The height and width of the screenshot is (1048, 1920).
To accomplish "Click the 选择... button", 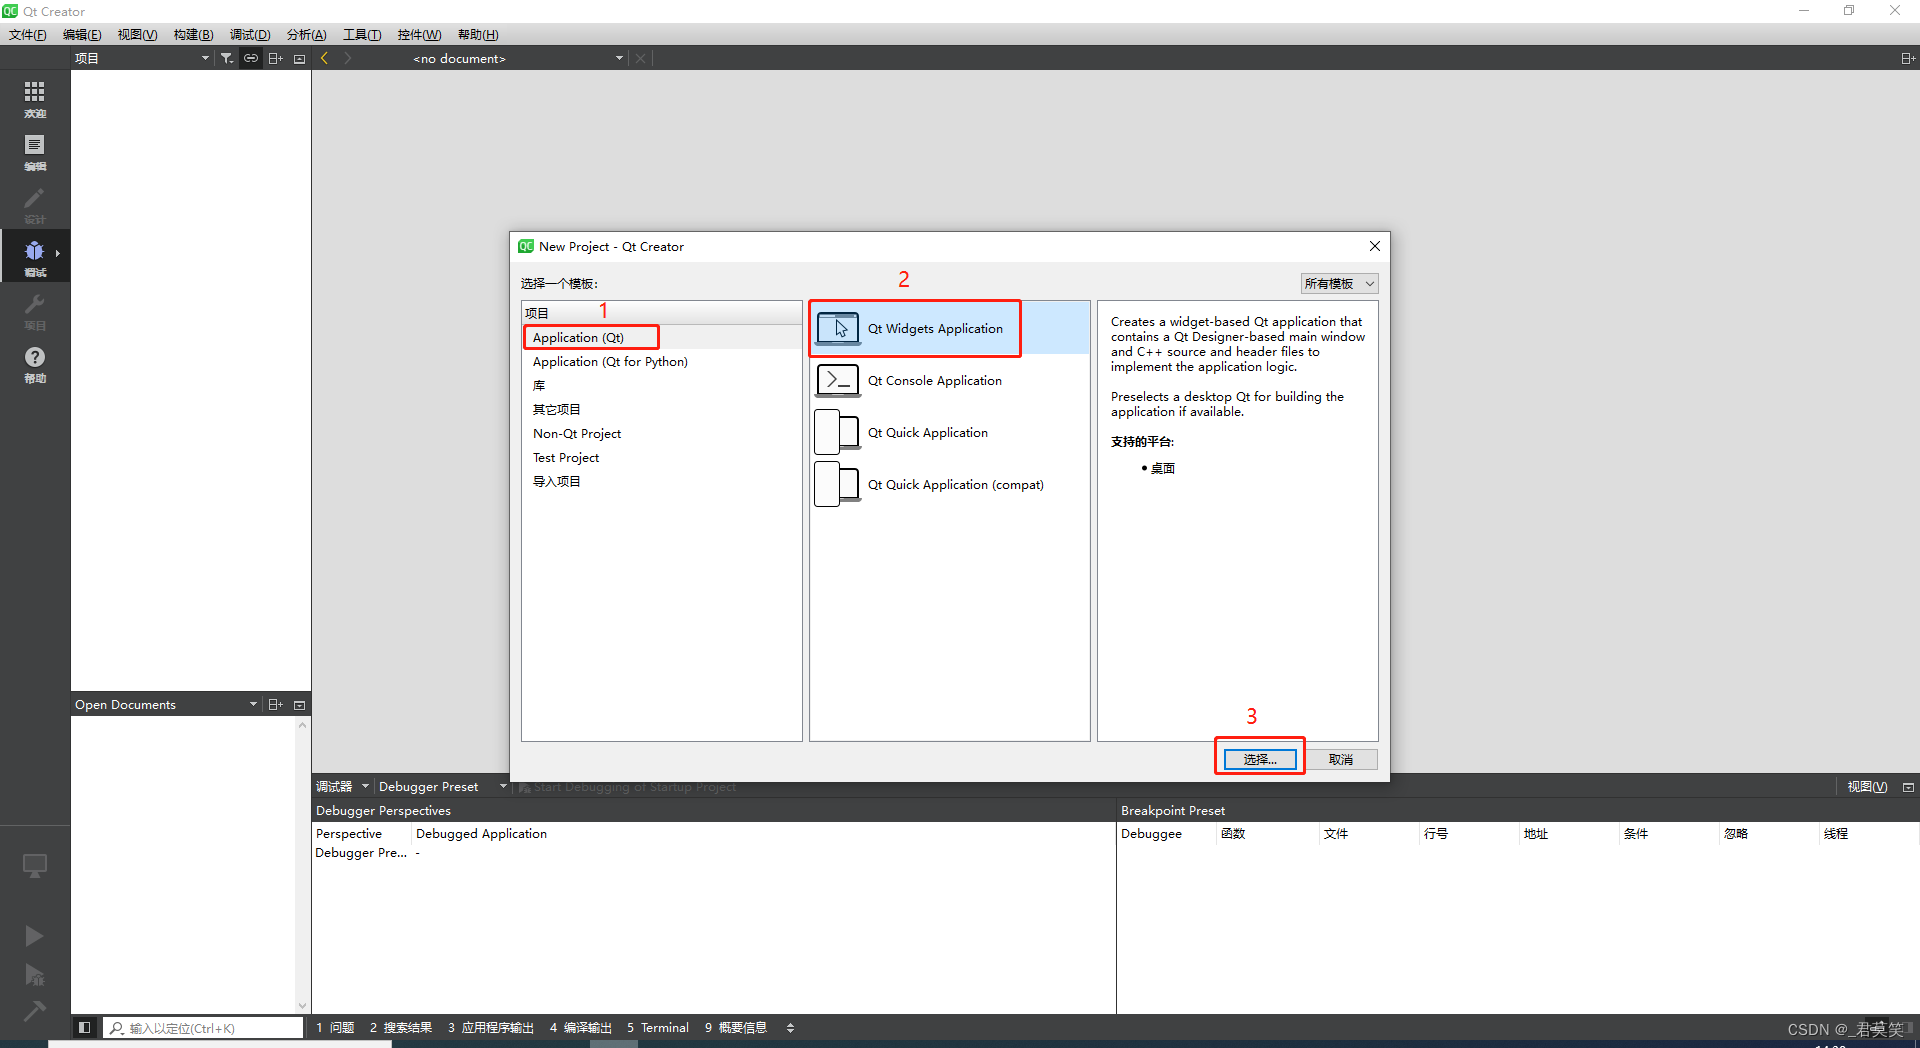I will click(x=1260, y=760).
